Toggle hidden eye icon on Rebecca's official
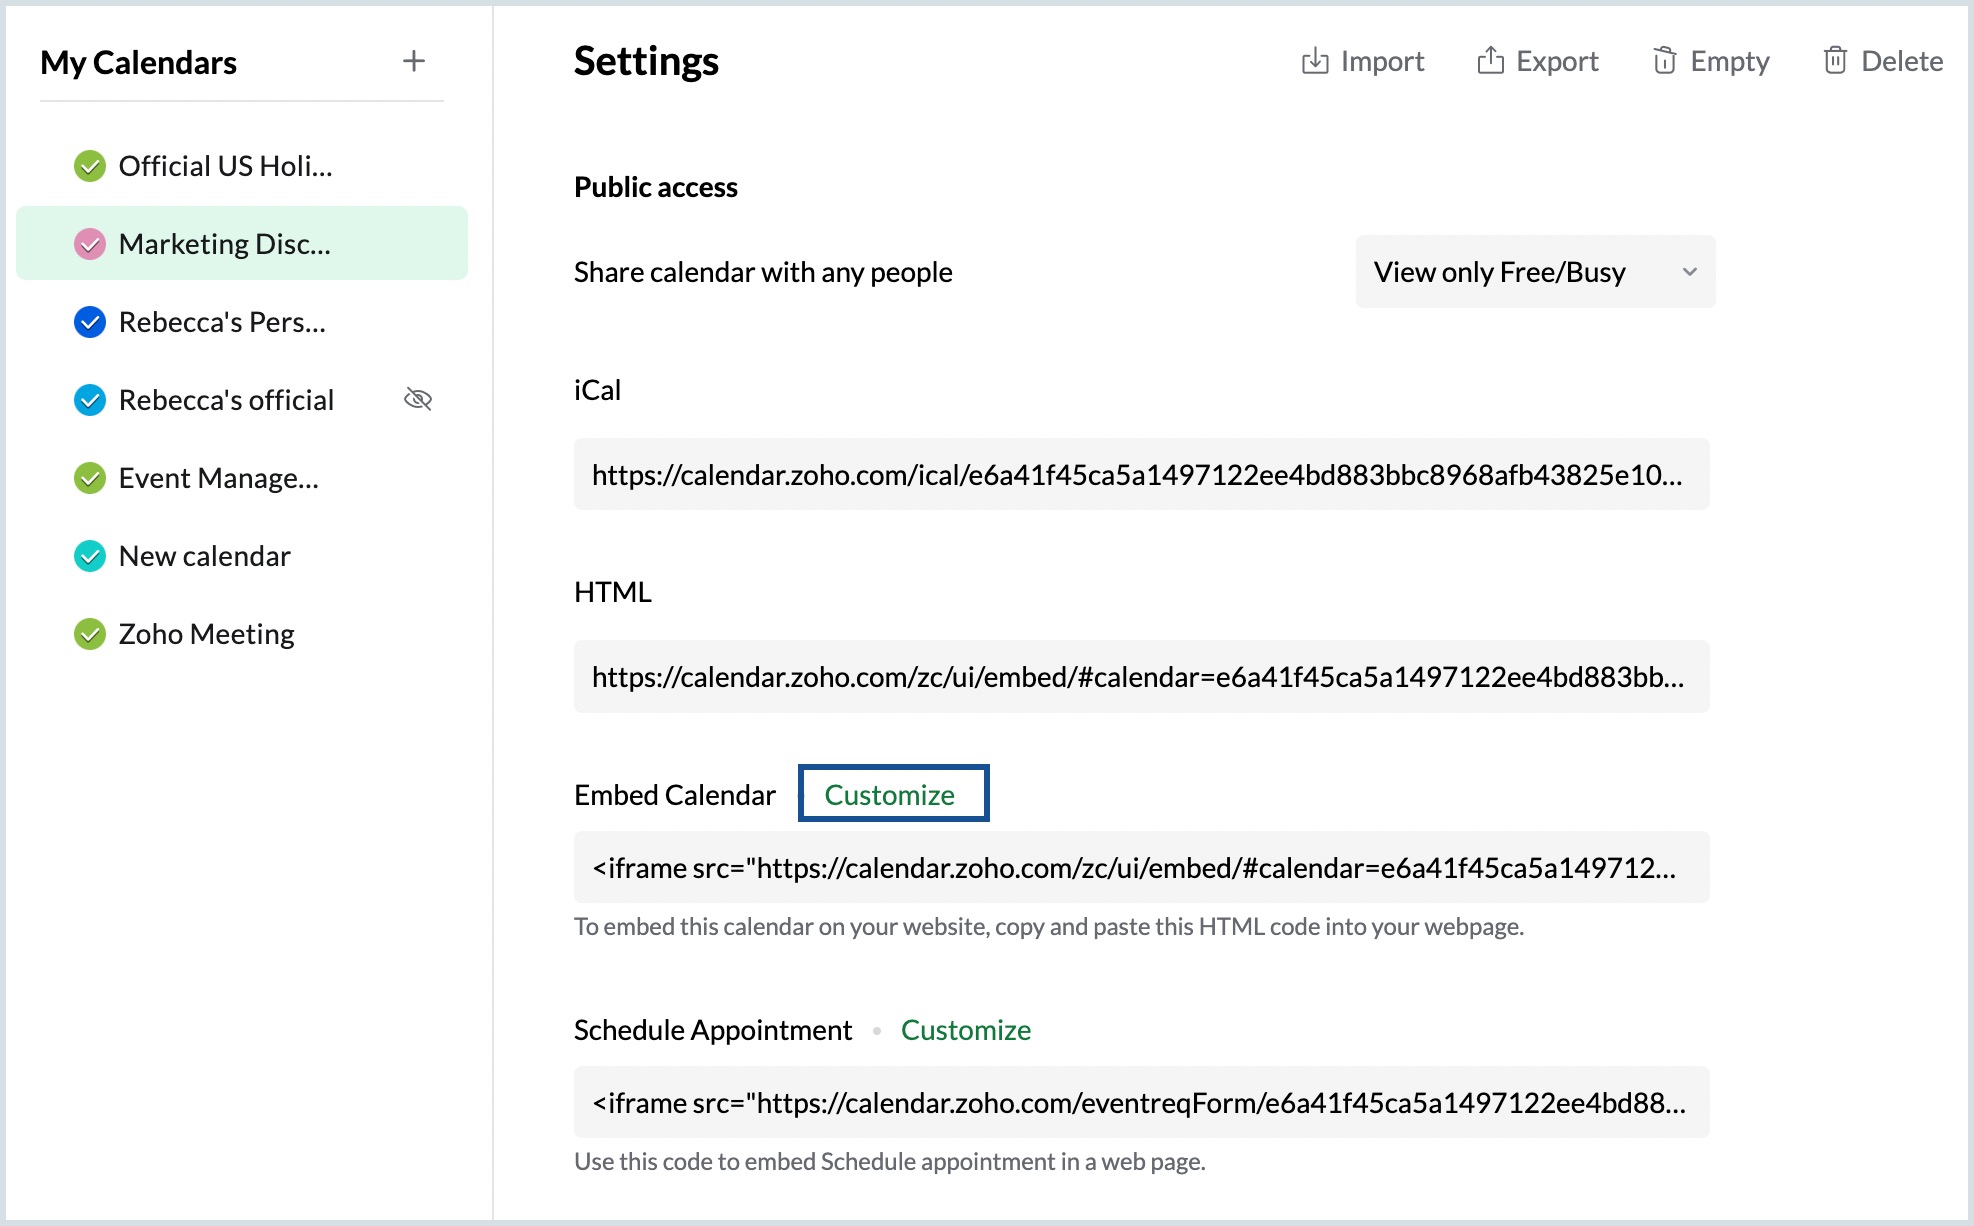Image resolution: width=1974 pixels, height=1226 pixels. tap(417, 400)
